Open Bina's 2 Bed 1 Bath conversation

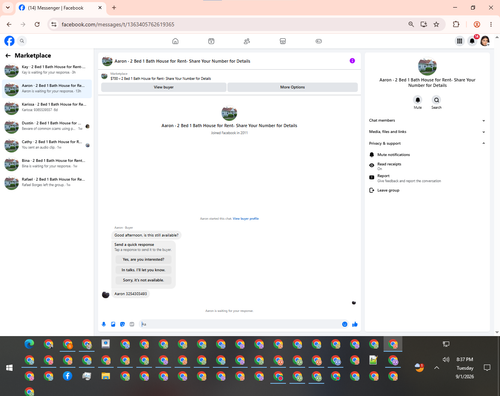[47, 163]
